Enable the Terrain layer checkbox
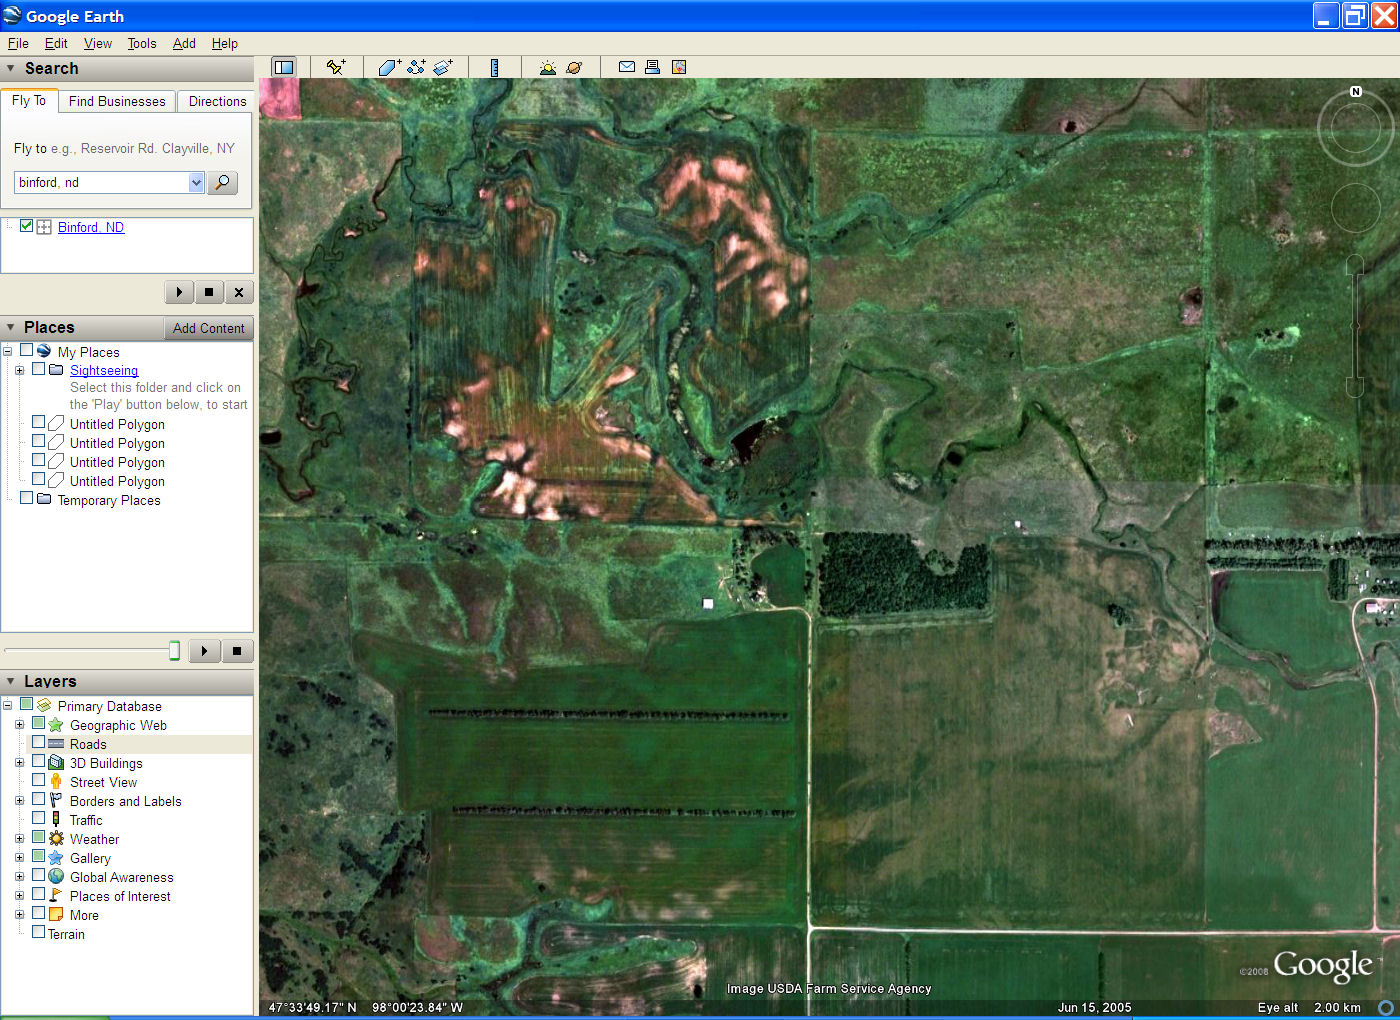 38,933
